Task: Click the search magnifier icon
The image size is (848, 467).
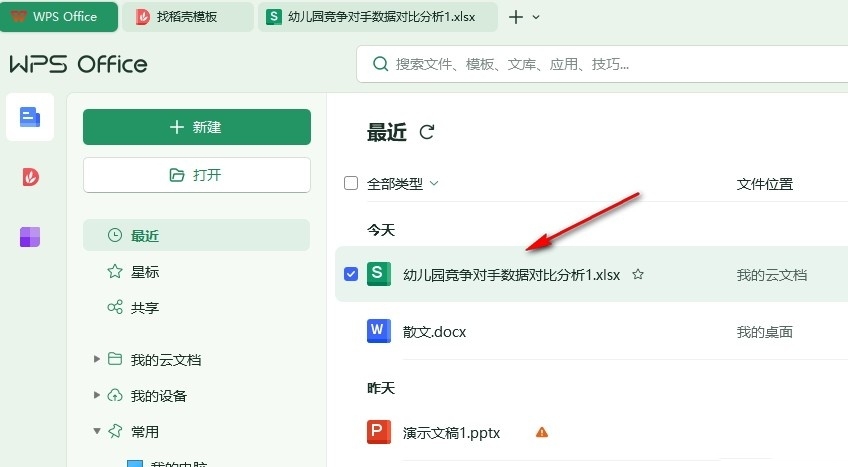Action: pos(381,64)
